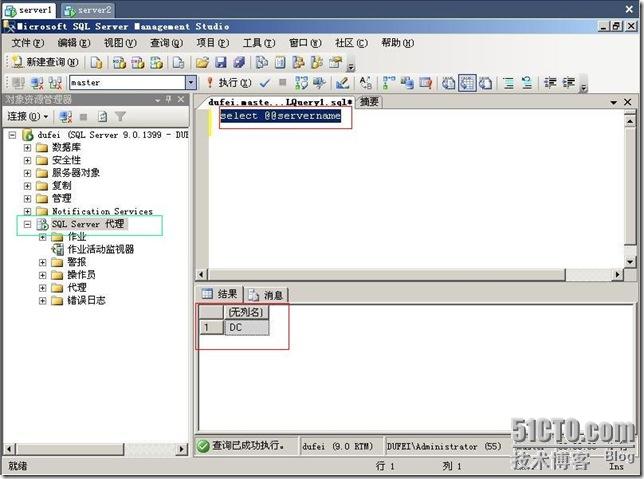644x479 pixels.
Task: Click Disconnect icon in Object Explorer toolbar
Action: pyautogui.click(x=66, y=117)
